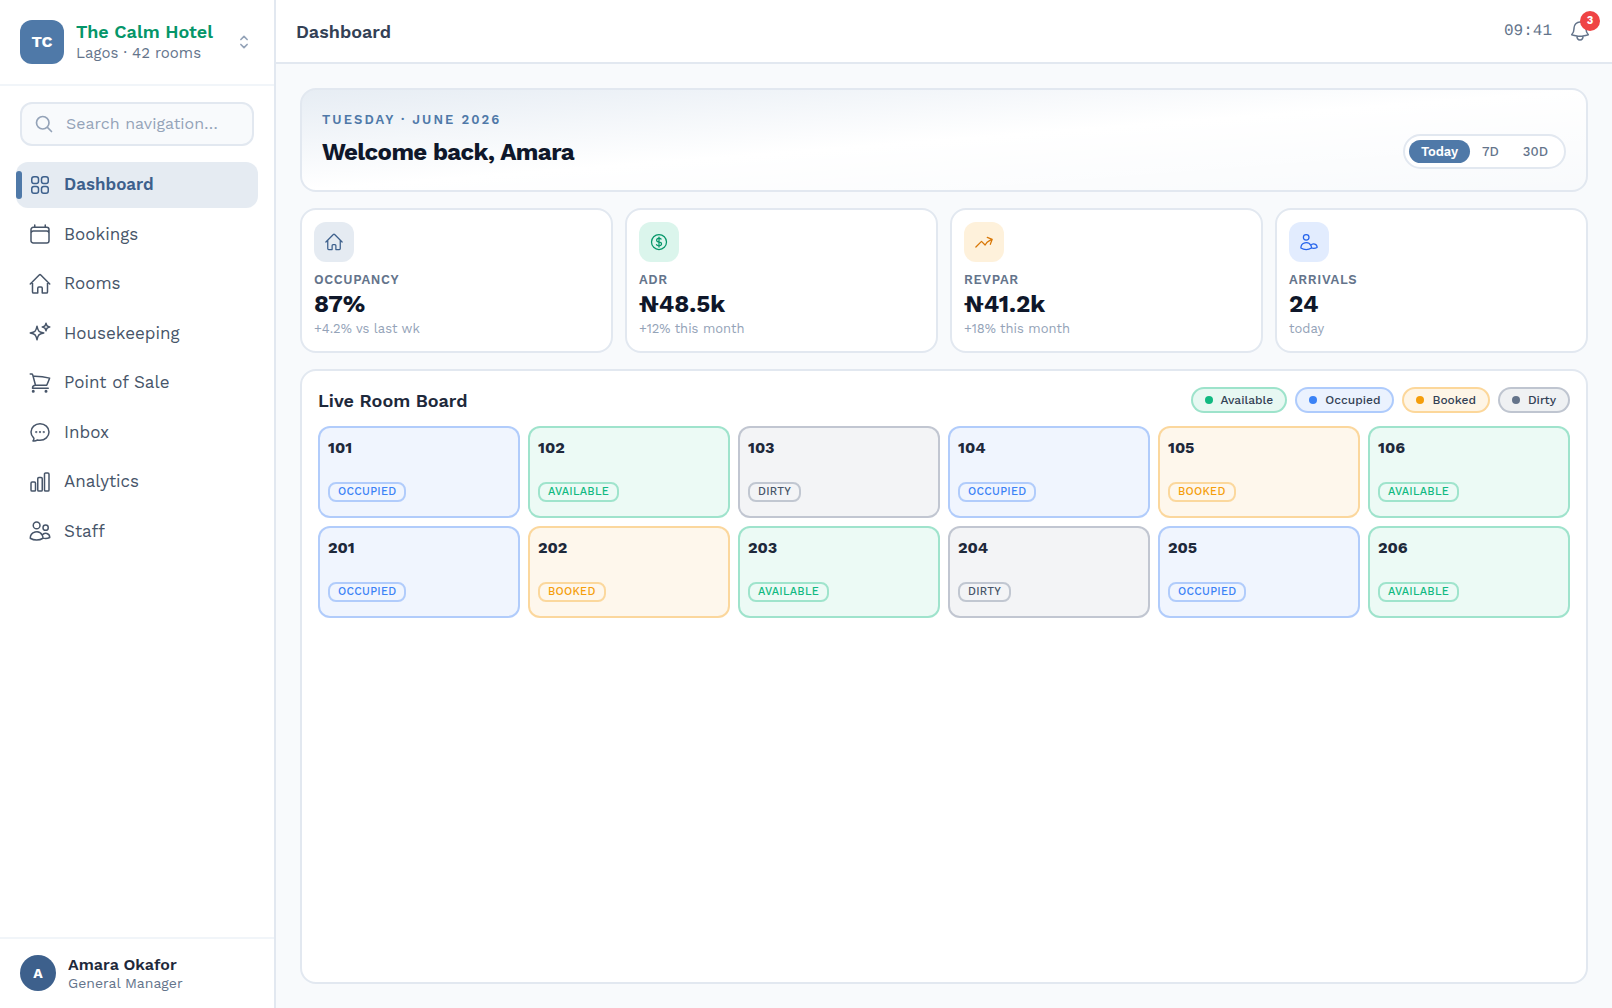Open room 106 card

coord(1469,472)
